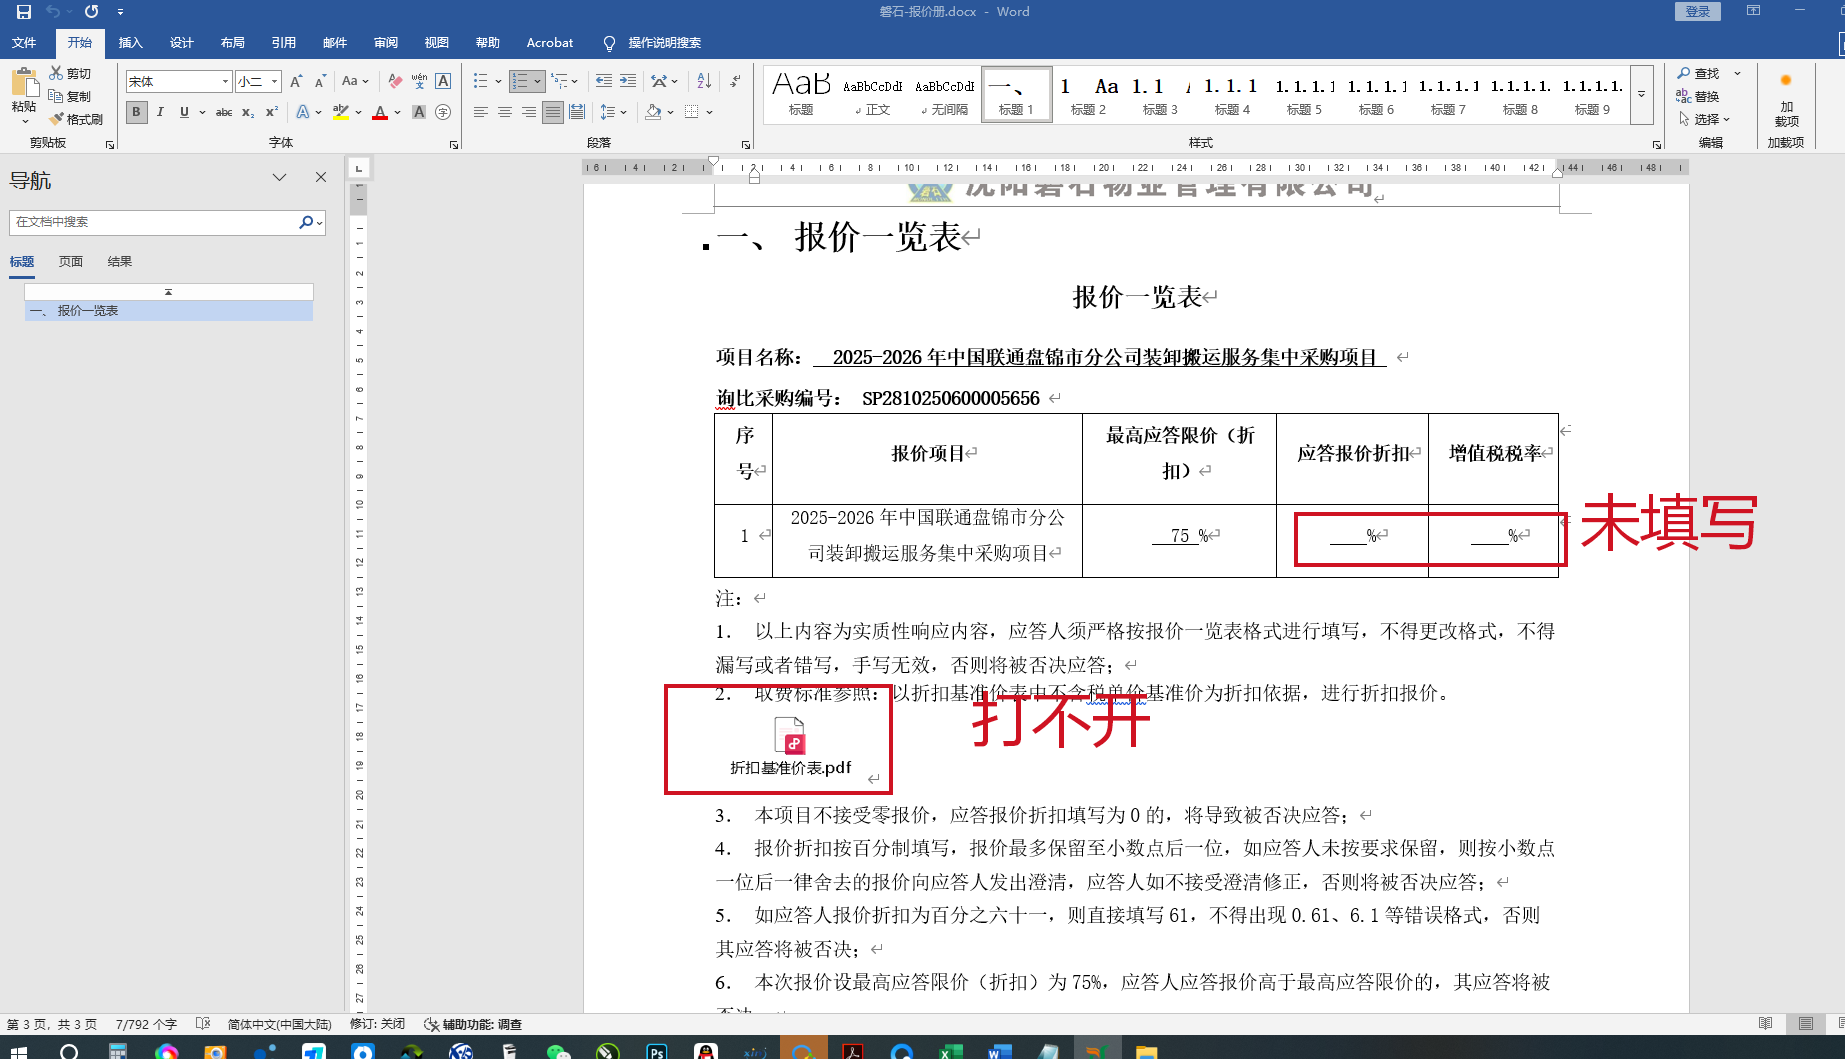Switch to the Review (审阅) ribbon tab

point(386,42)
